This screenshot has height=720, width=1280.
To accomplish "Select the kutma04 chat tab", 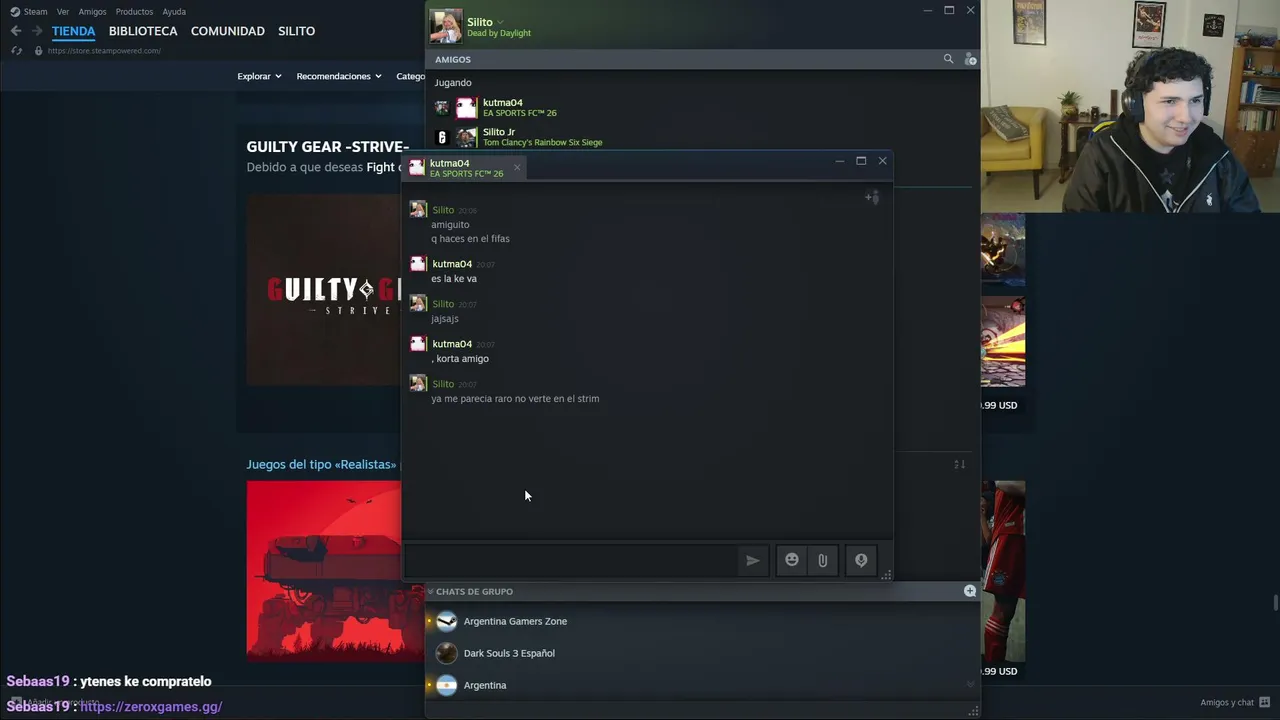I will pos(465,167).
